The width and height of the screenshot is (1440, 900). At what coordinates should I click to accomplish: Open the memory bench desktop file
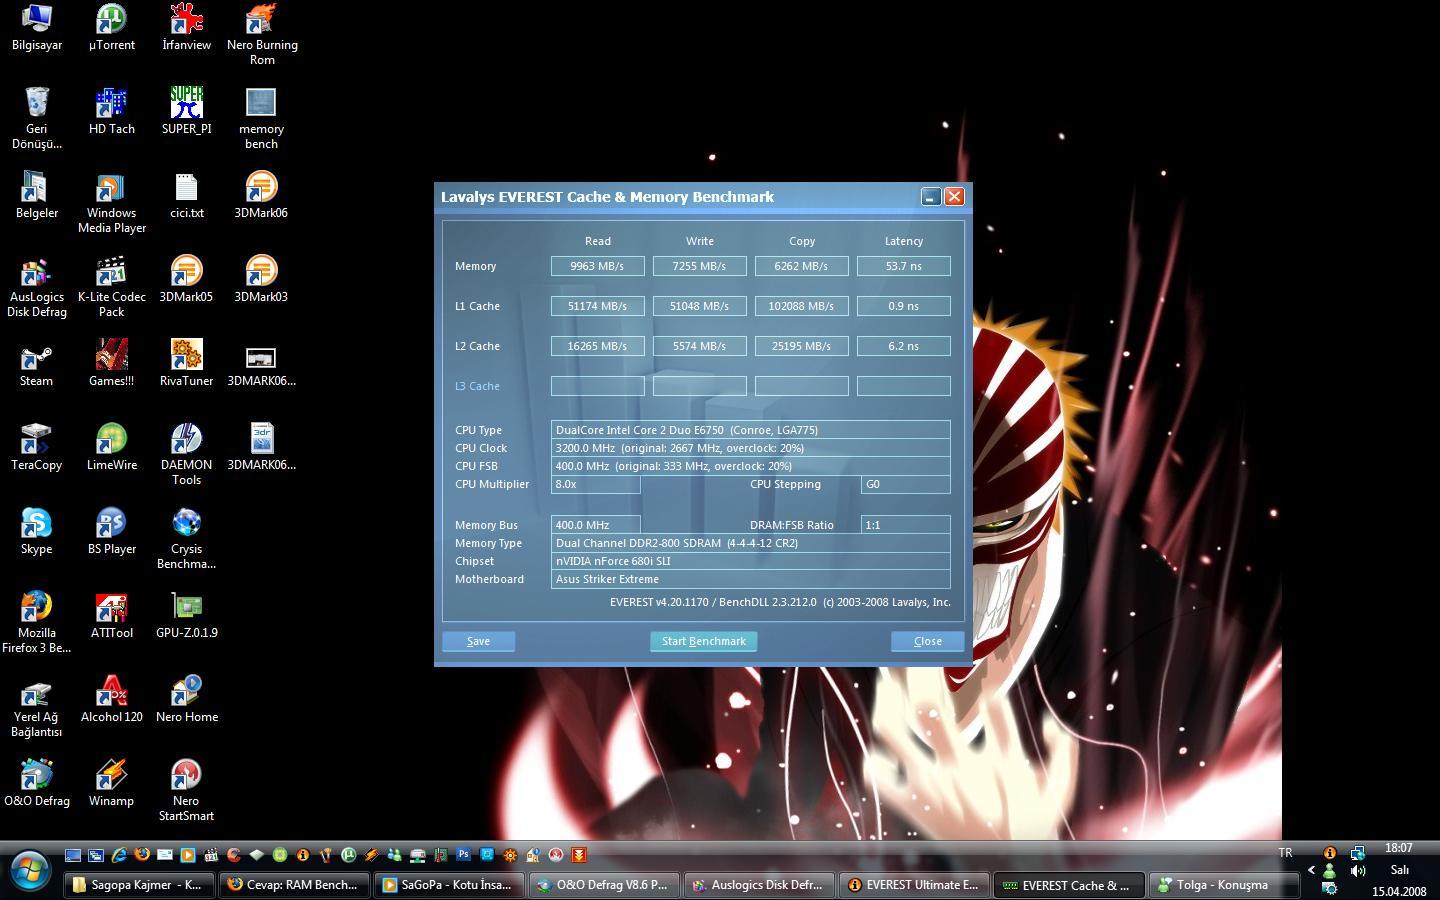261,118
